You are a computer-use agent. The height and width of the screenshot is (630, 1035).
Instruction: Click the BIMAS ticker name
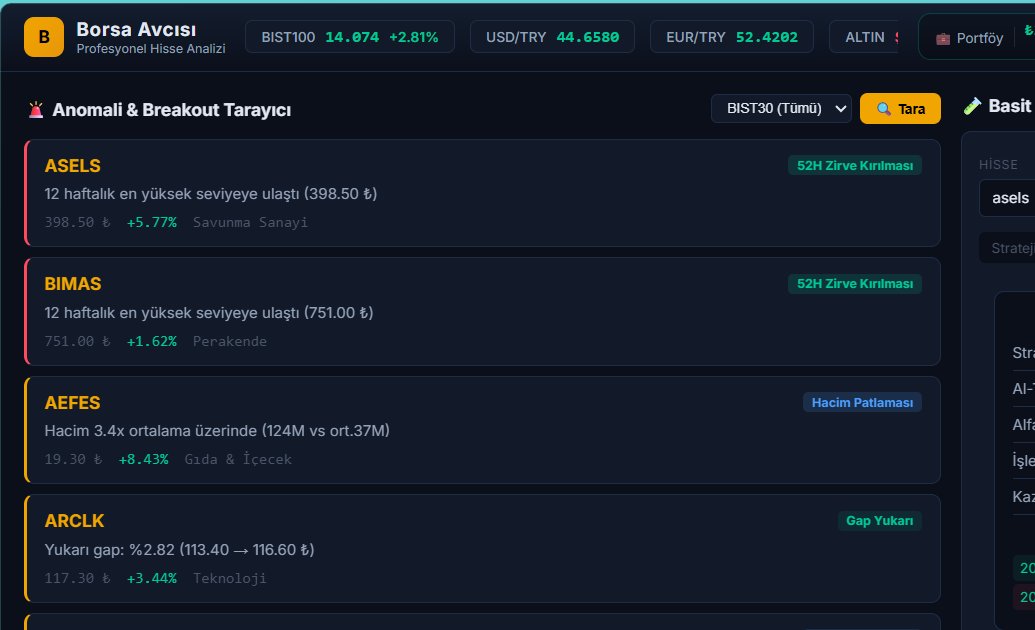click(x=73, y=284)
